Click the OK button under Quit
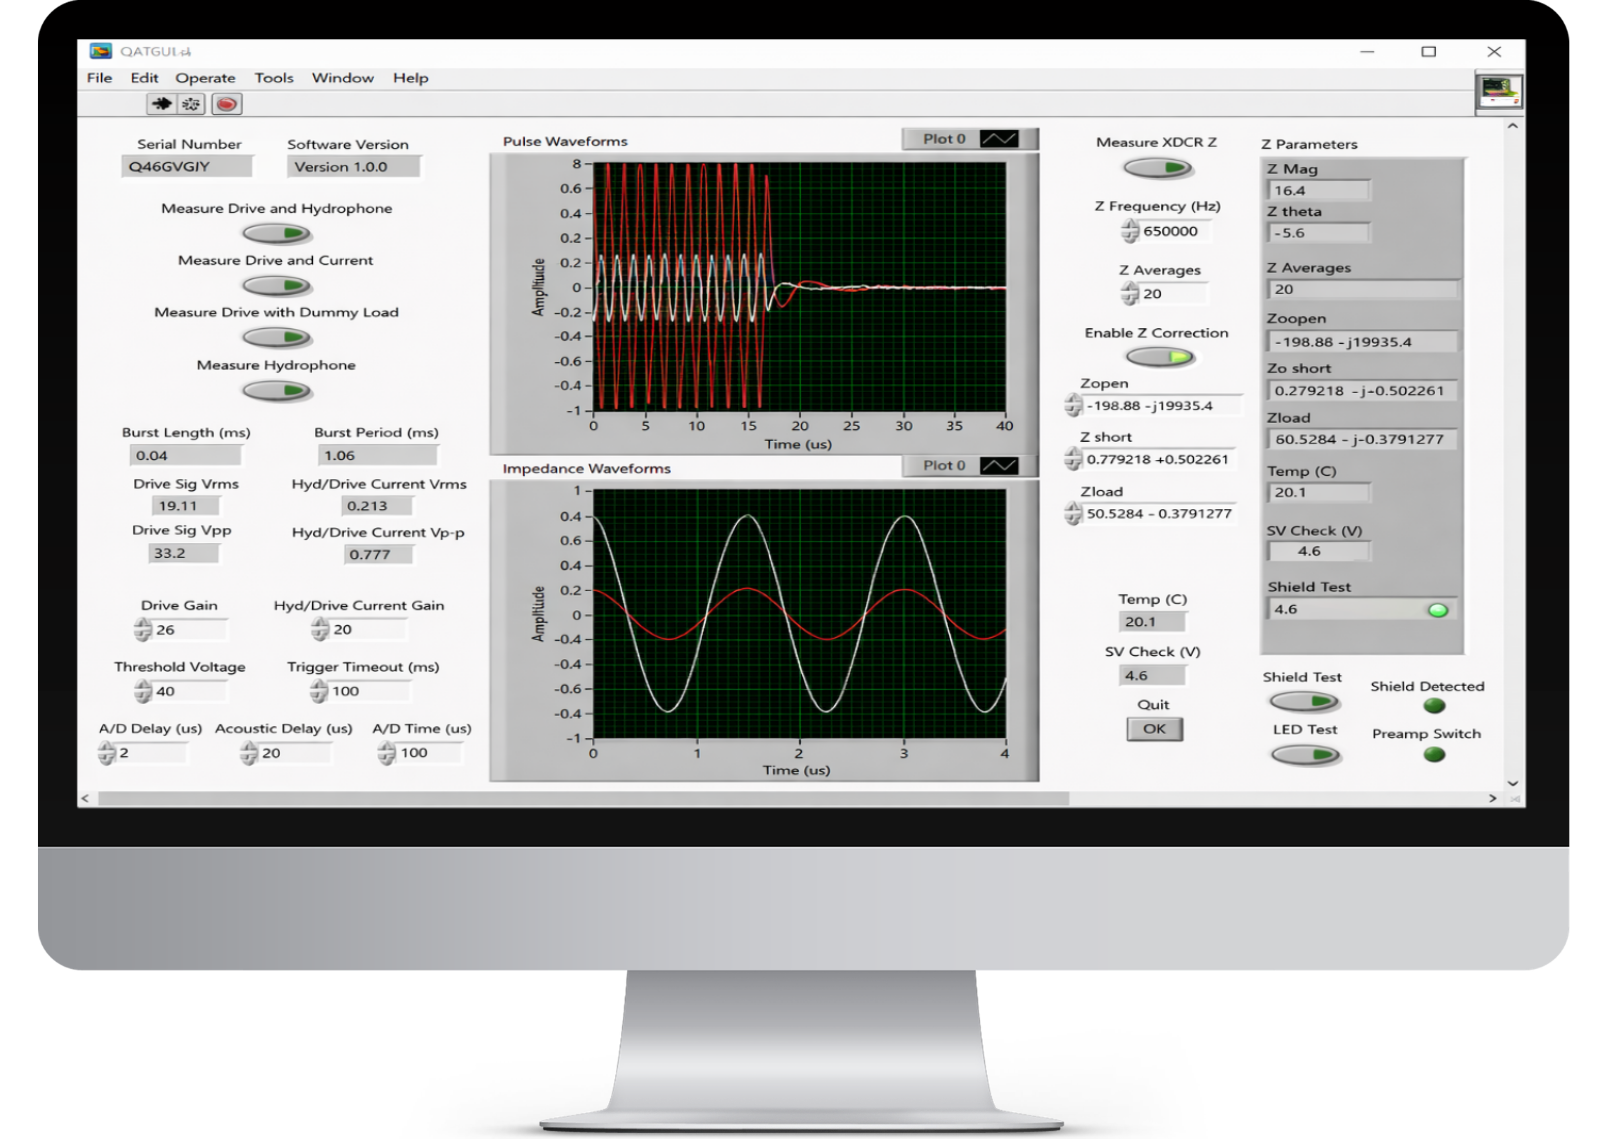Screen dimensions: 1608x1139 click(1154, 729)
